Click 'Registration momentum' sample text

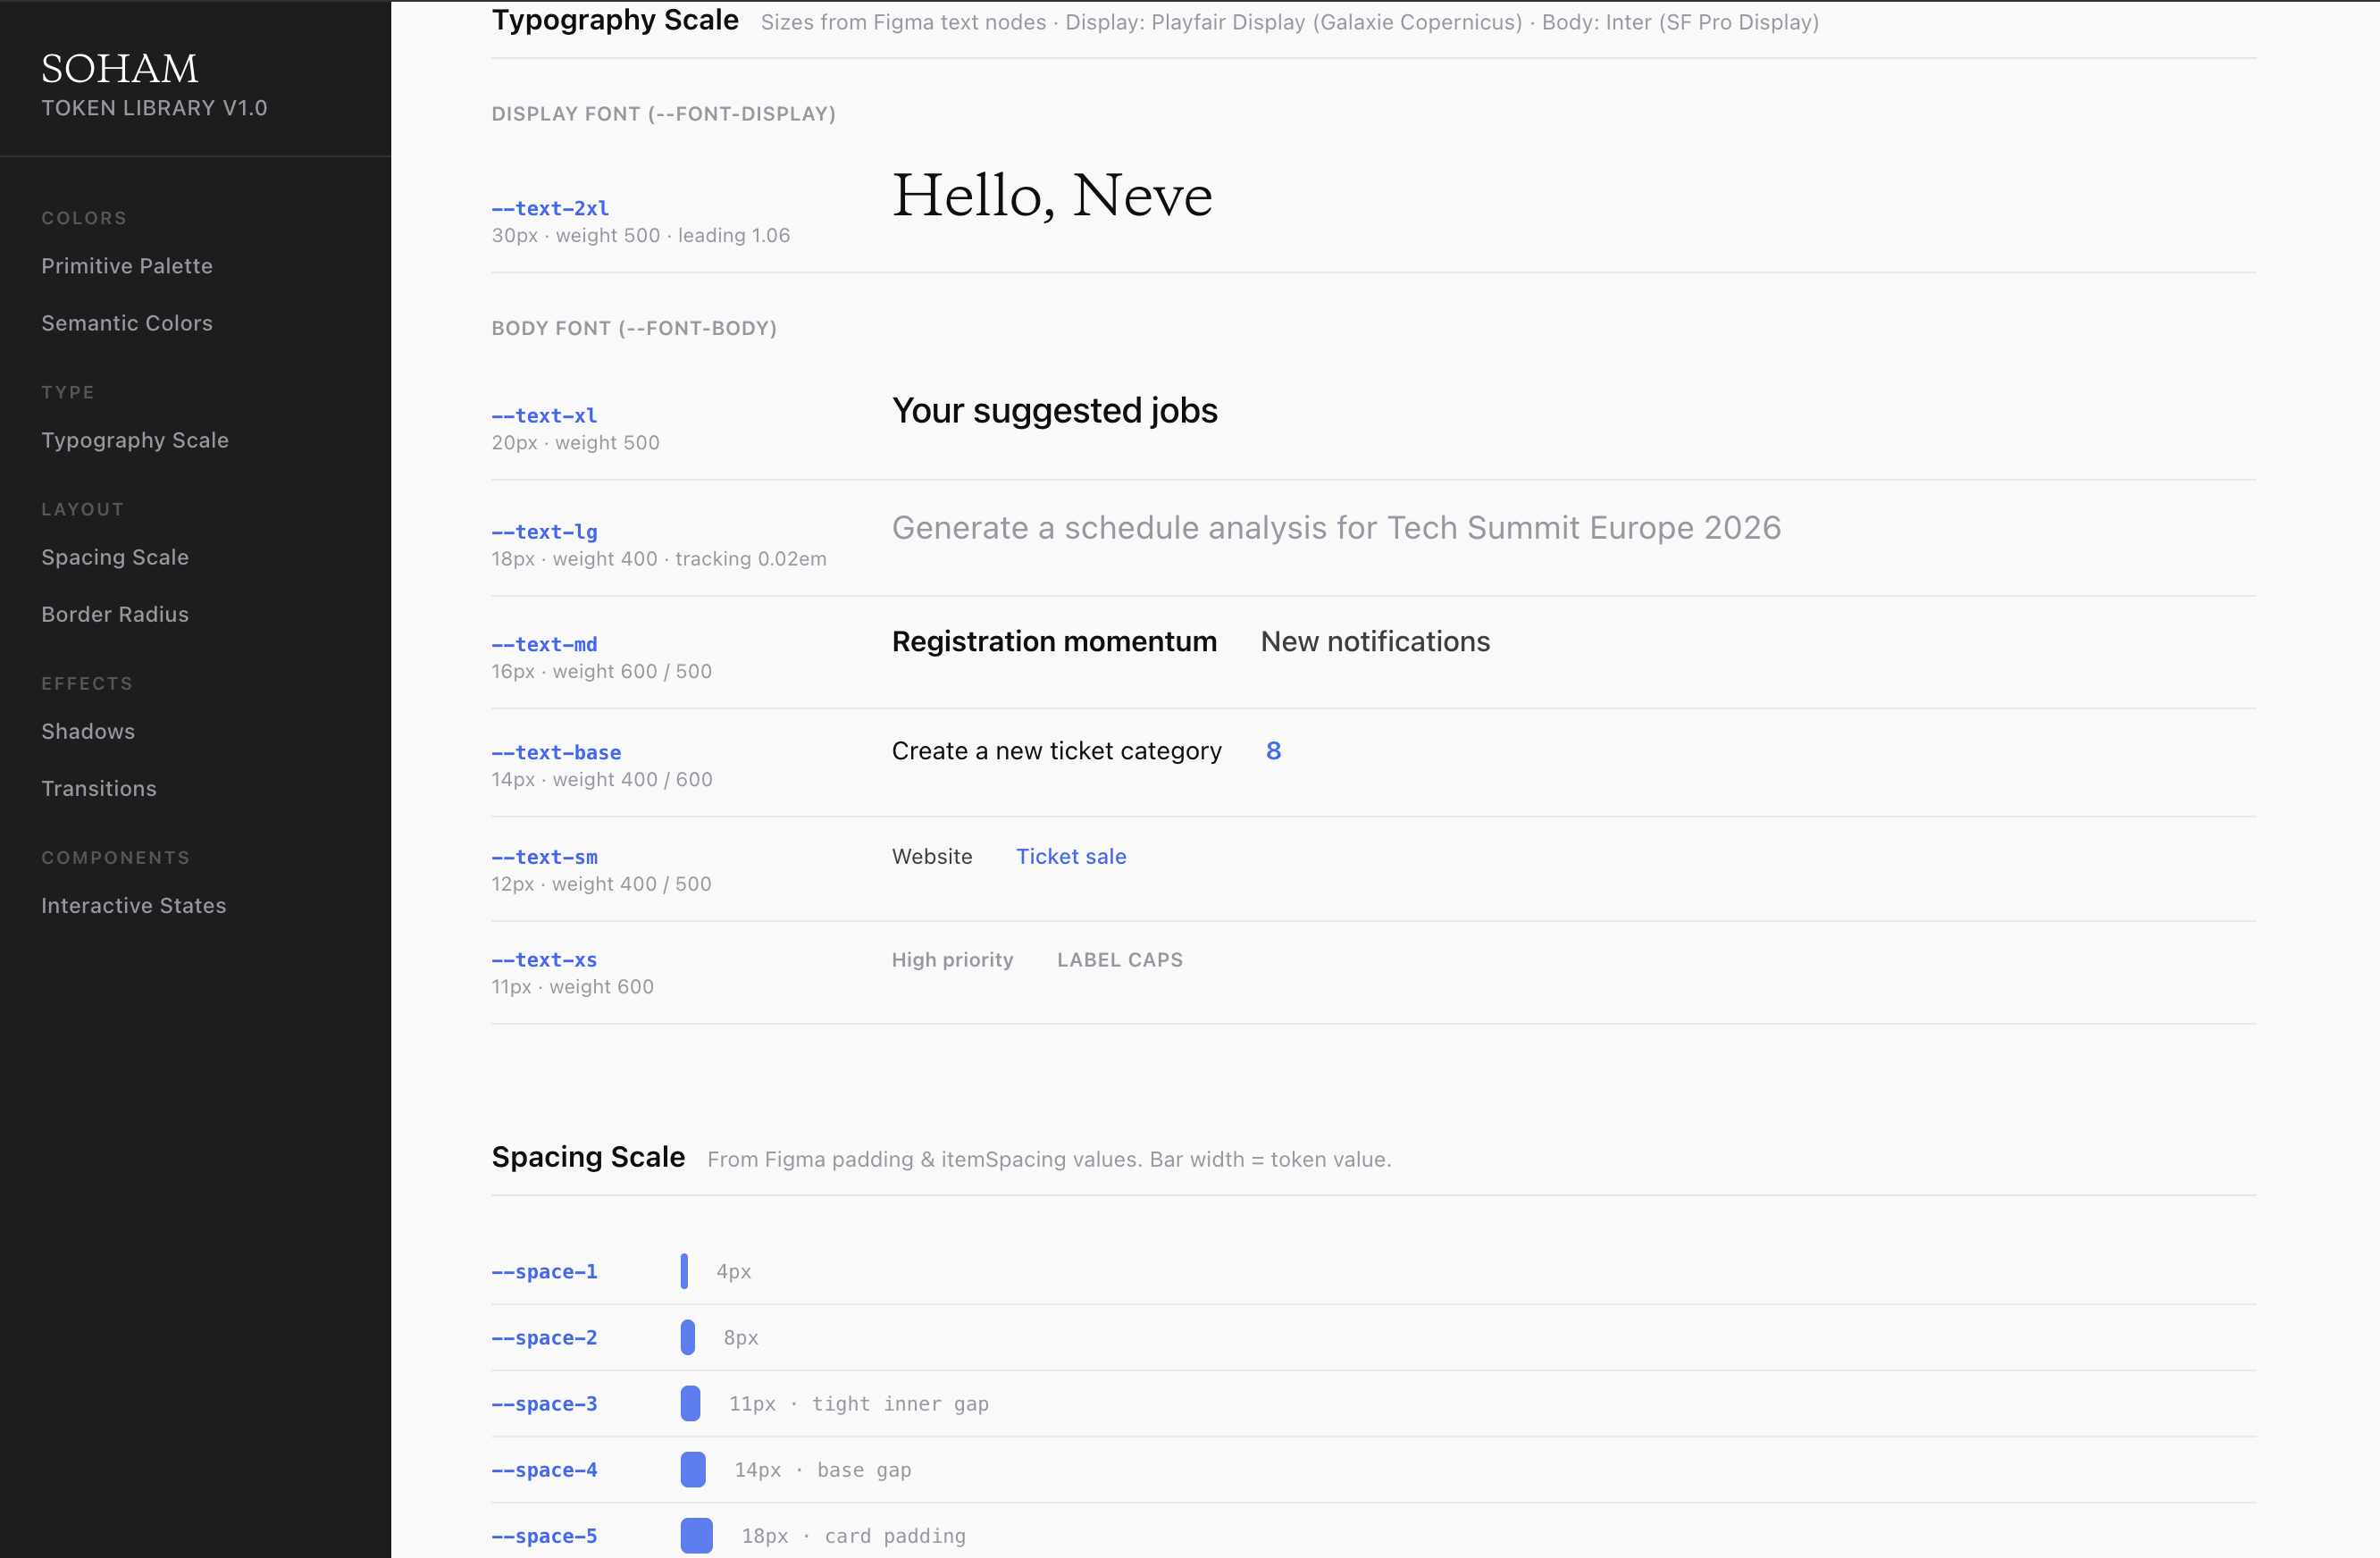point(1054,641)
